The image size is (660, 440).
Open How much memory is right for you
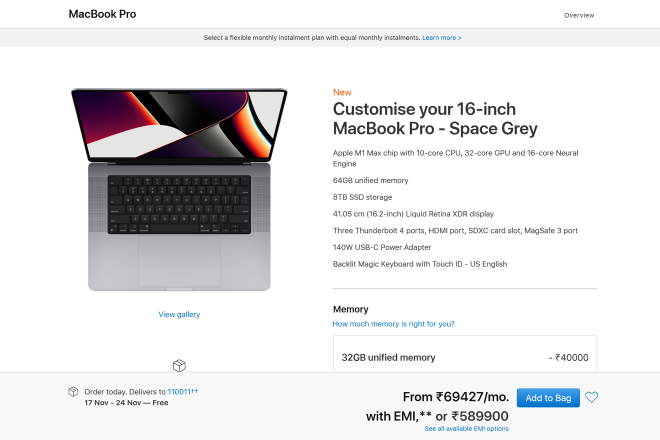pyautogui.click(x=393, y=324)
